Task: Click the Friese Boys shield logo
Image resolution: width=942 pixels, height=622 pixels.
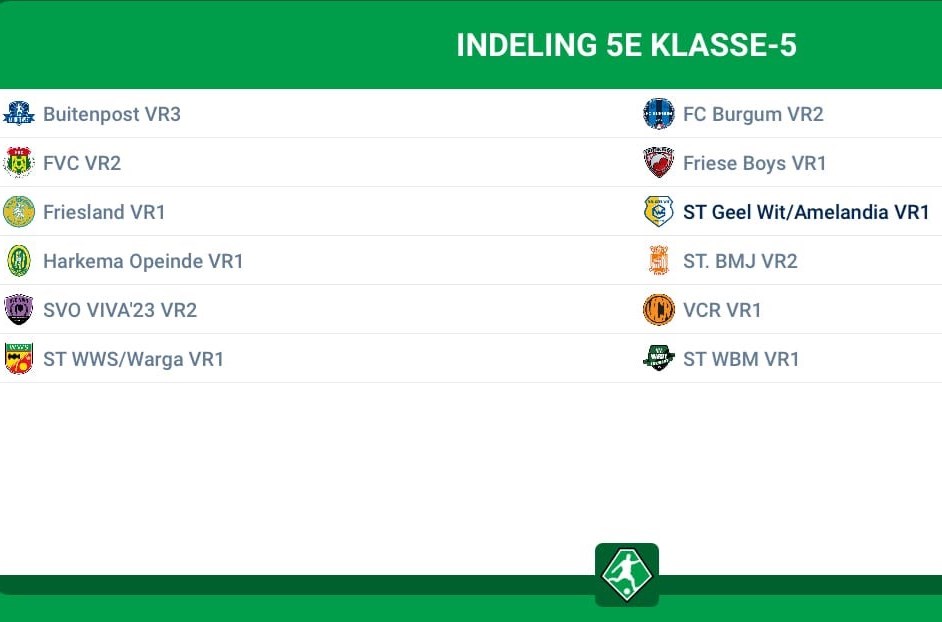Action: (x=658, y=162)
